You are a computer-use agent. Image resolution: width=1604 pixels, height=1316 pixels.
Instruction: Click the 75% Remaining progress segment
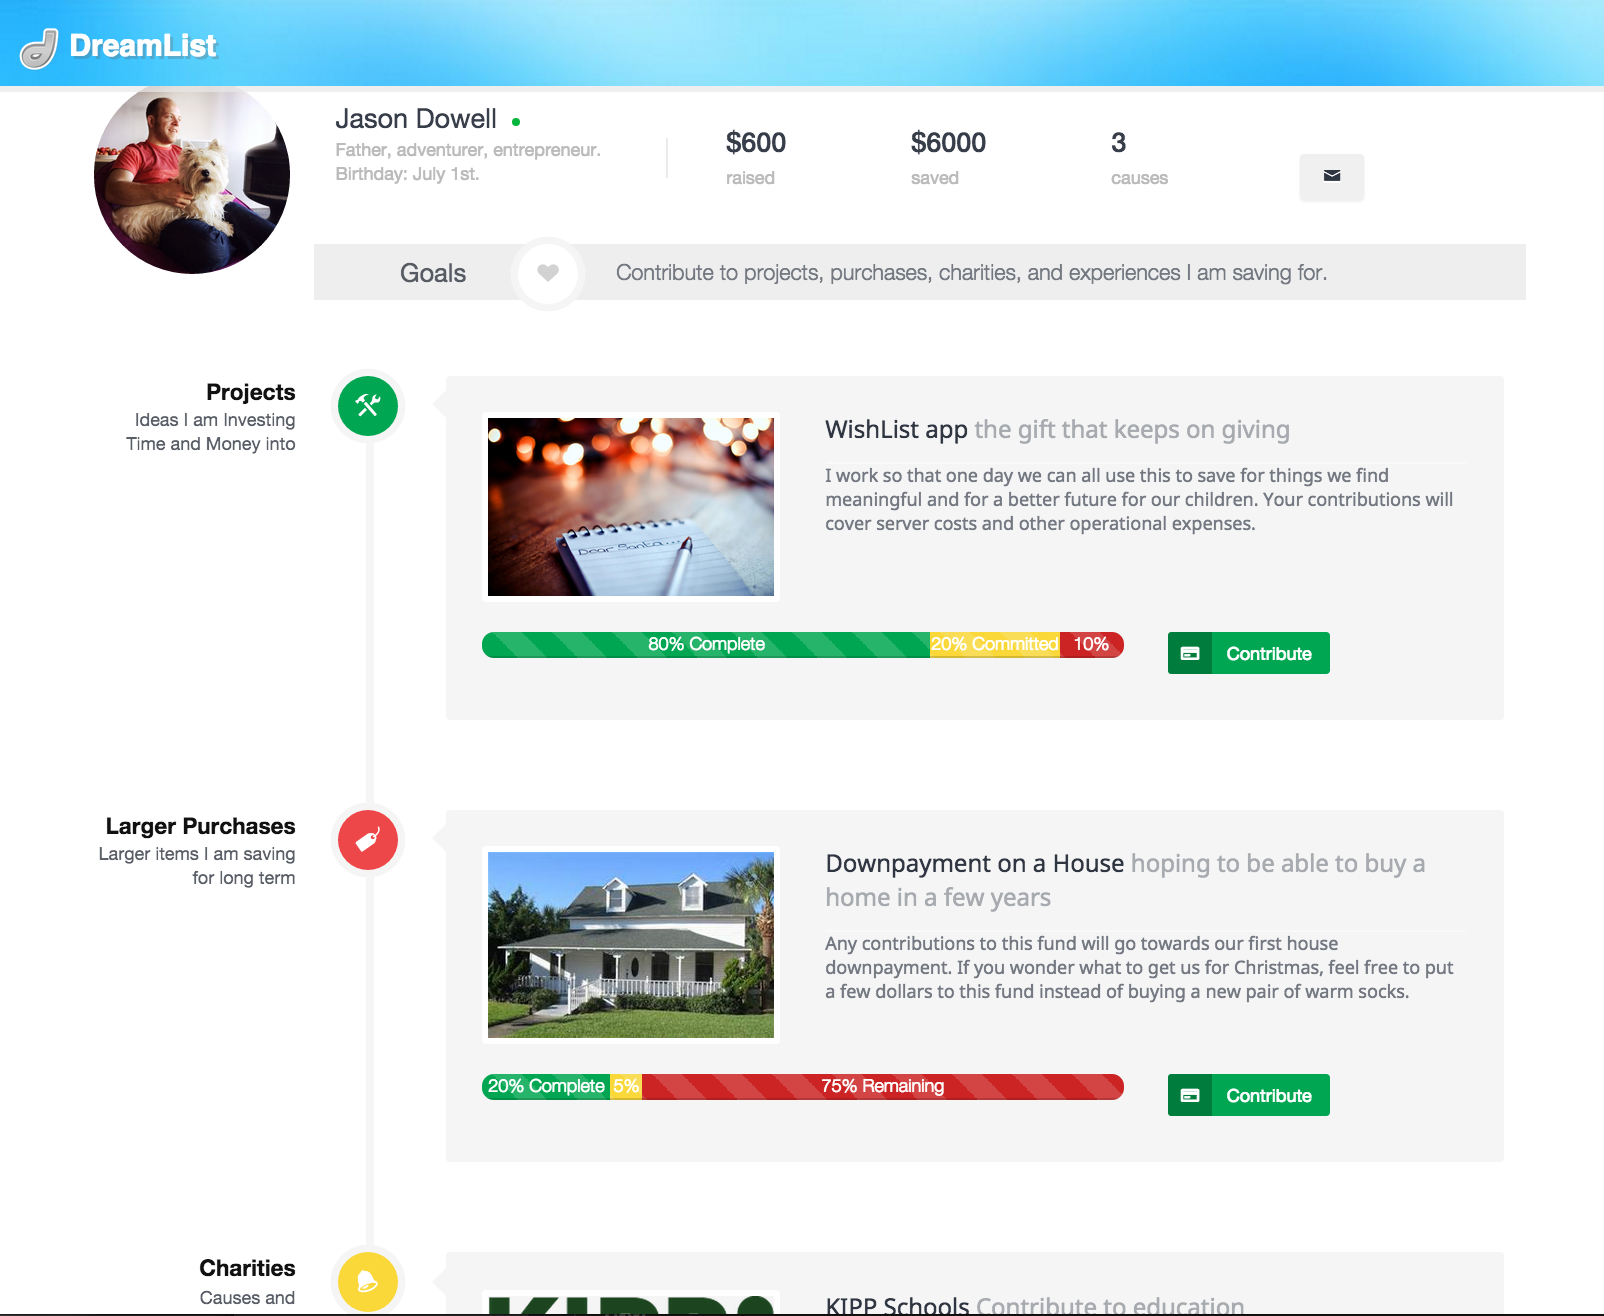(883, 1087)
